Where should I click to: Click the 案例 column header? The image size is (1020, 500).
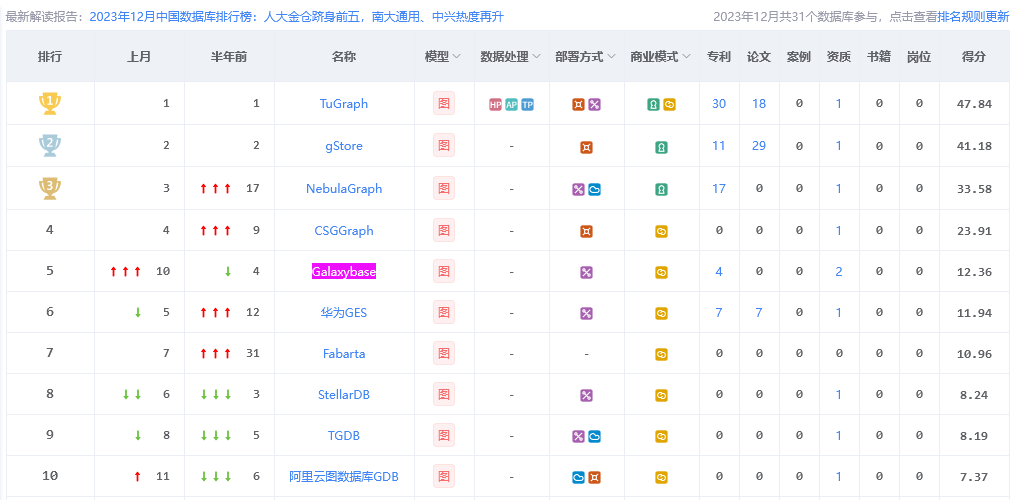799,57
